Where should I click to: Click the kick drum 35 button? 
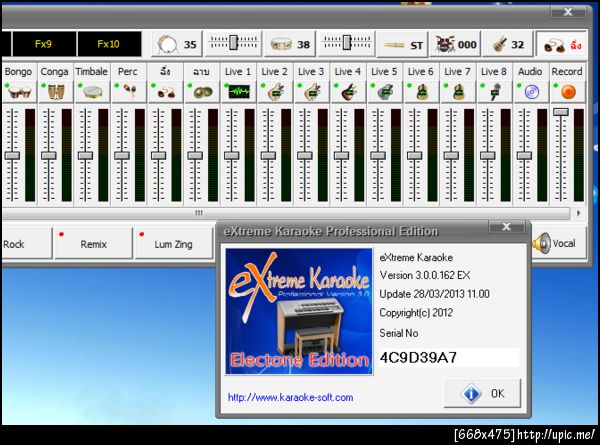176,44
